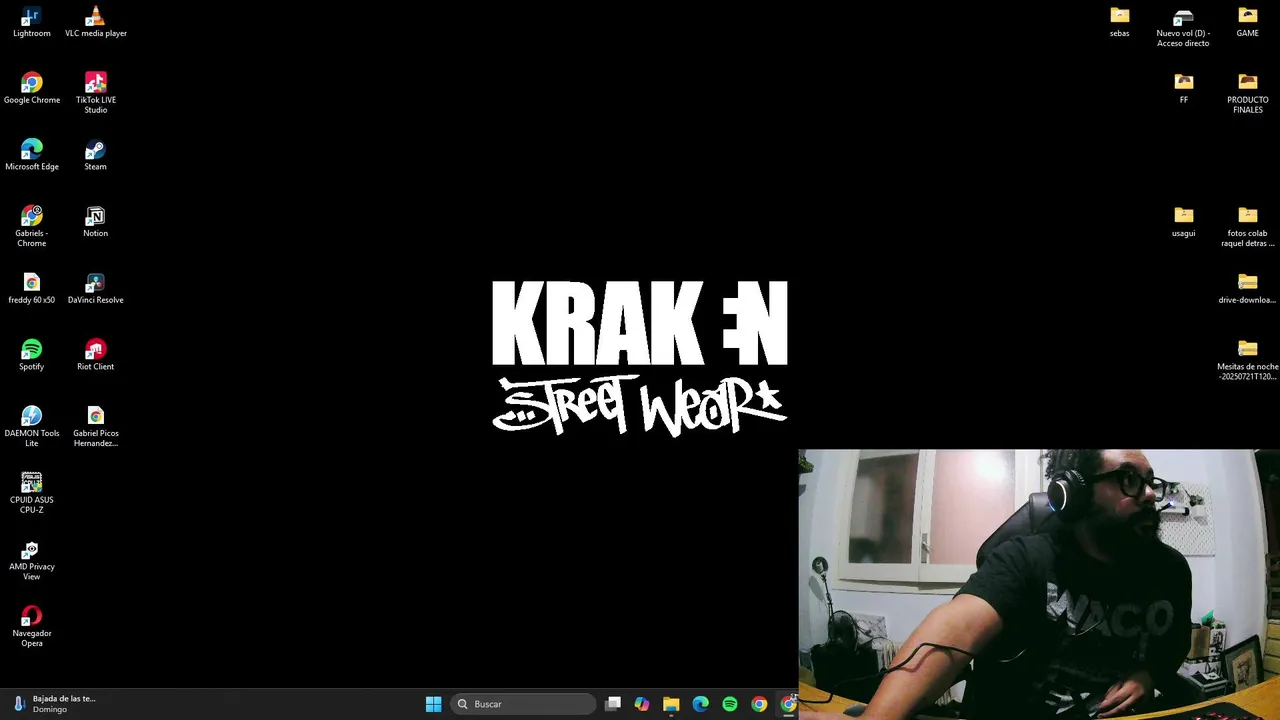
Task: Select the drive-download zipped folder
Action: tap(1247, 288)
